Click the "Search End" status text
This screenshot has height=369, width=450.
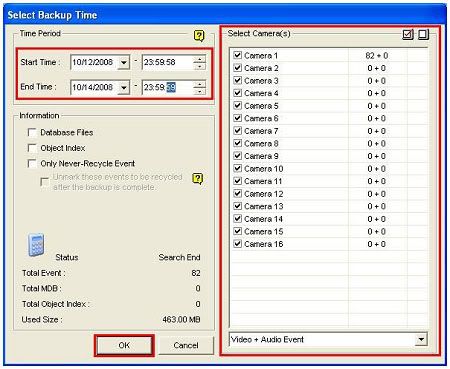[179, 258]
